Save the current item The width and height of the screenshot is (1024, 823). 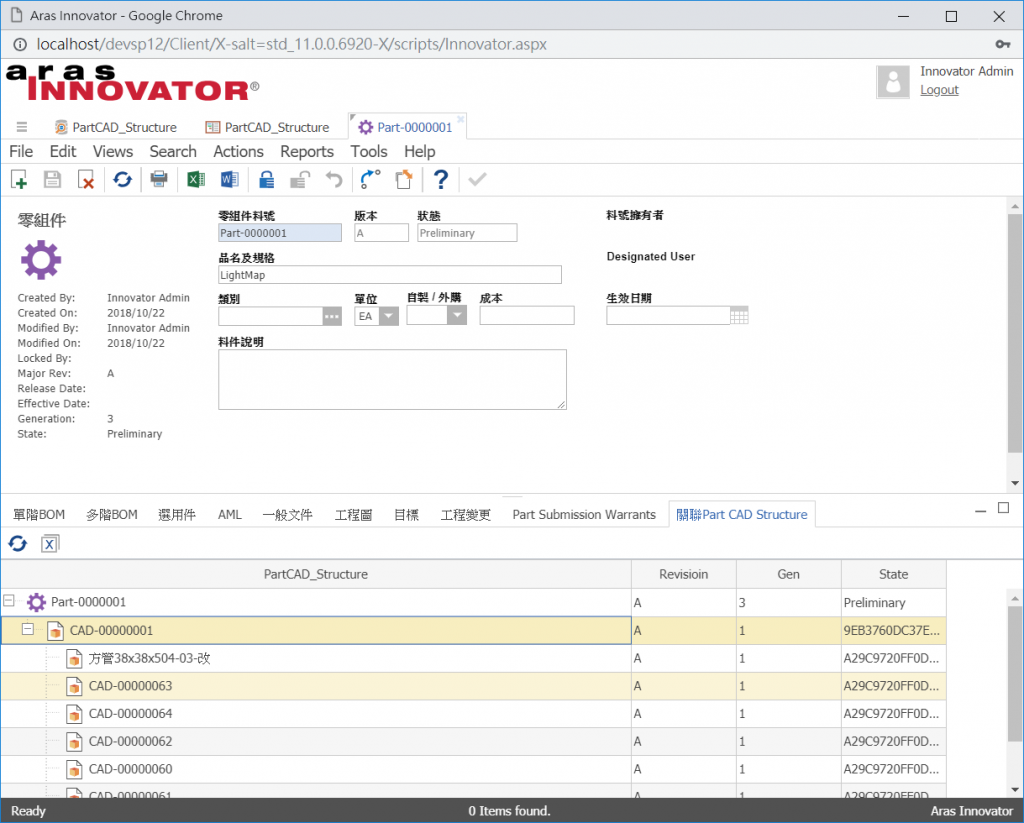(52, 179)
